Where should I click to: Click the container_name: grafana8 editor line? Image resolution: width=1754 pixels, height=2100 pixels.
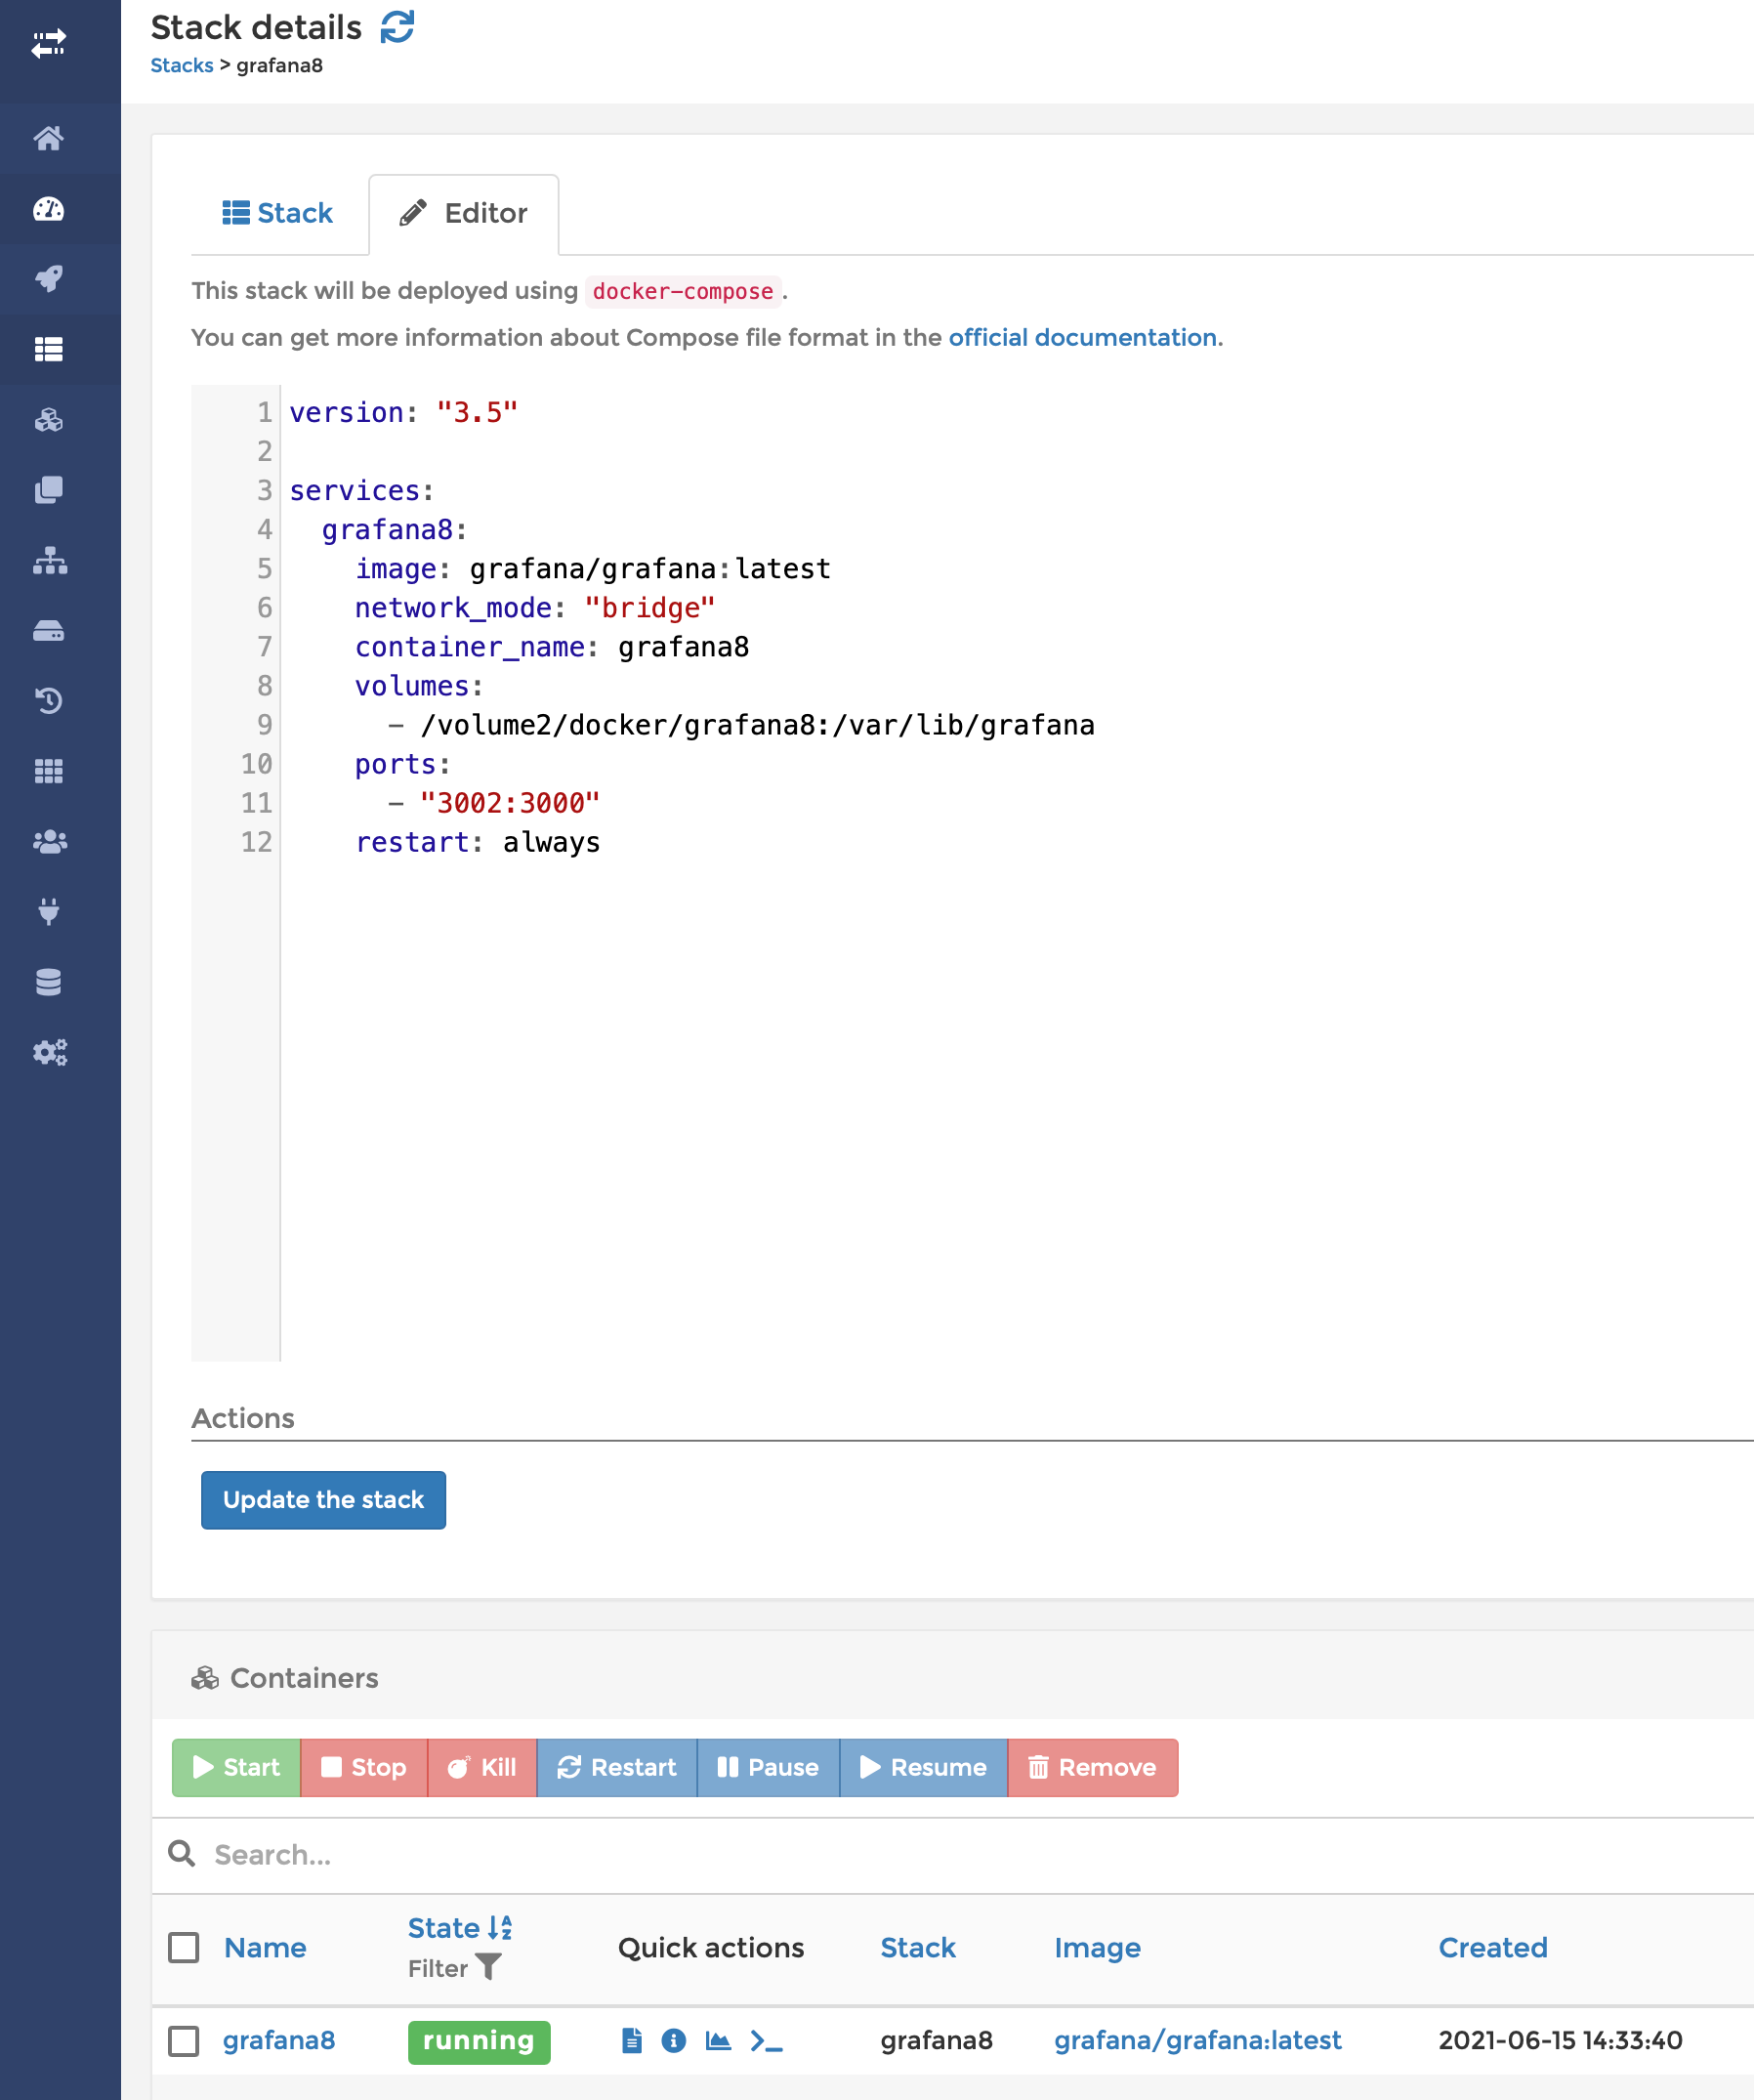tap(552, 647)
